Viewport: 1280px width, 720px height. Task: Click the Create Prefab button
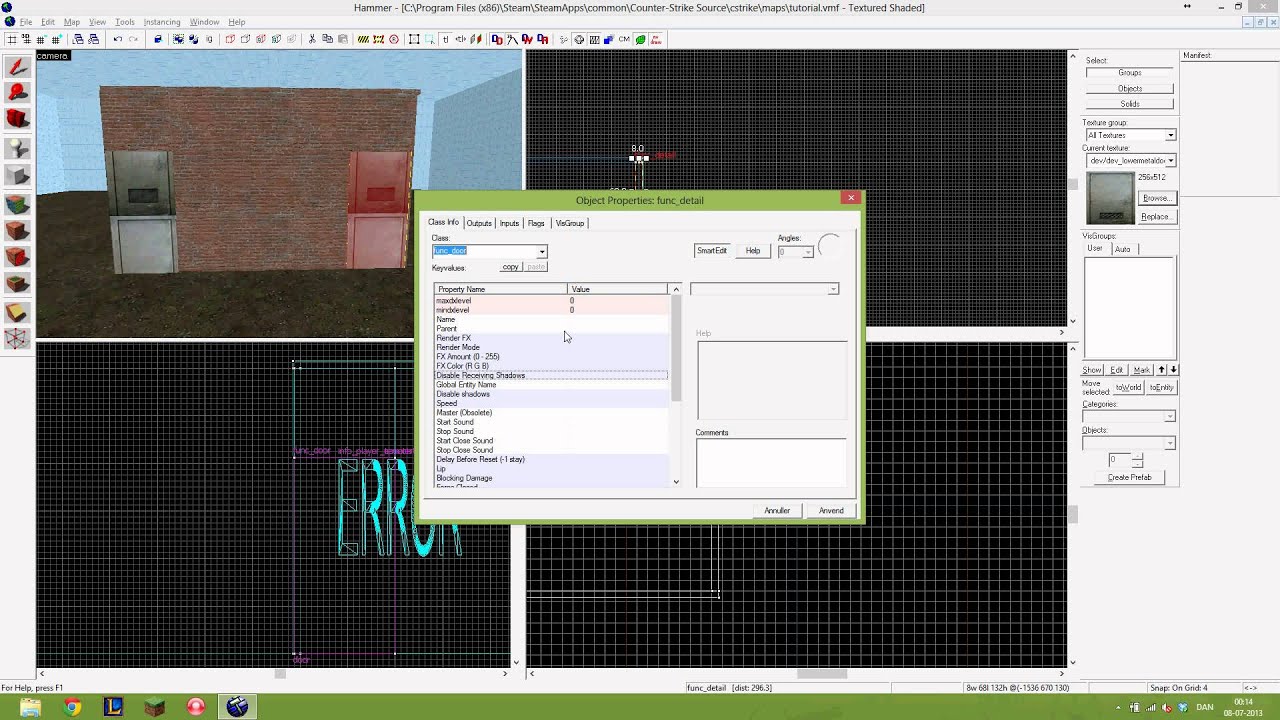point(1130,478)
